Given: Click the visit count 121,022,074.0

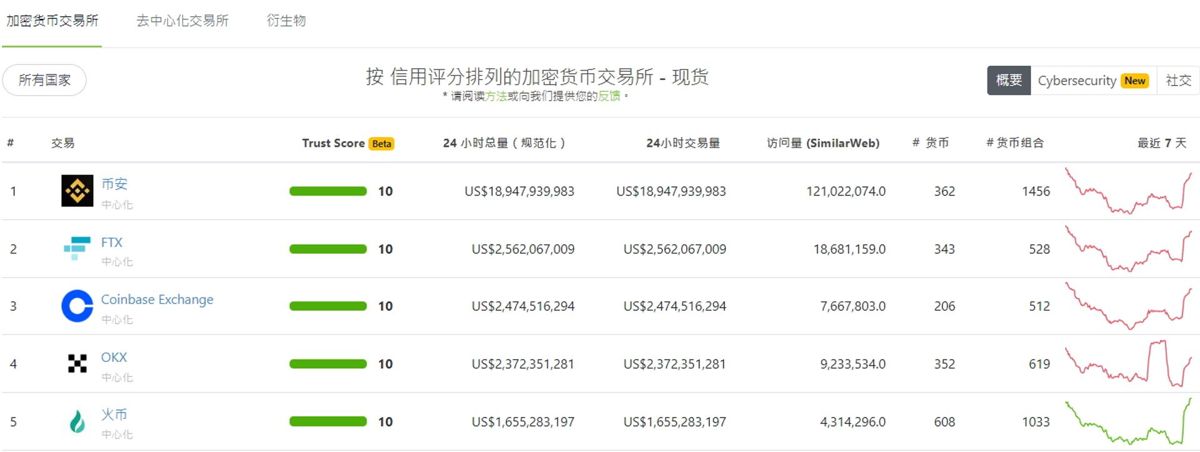Looking at the screenshot, I should pos(845,191).
